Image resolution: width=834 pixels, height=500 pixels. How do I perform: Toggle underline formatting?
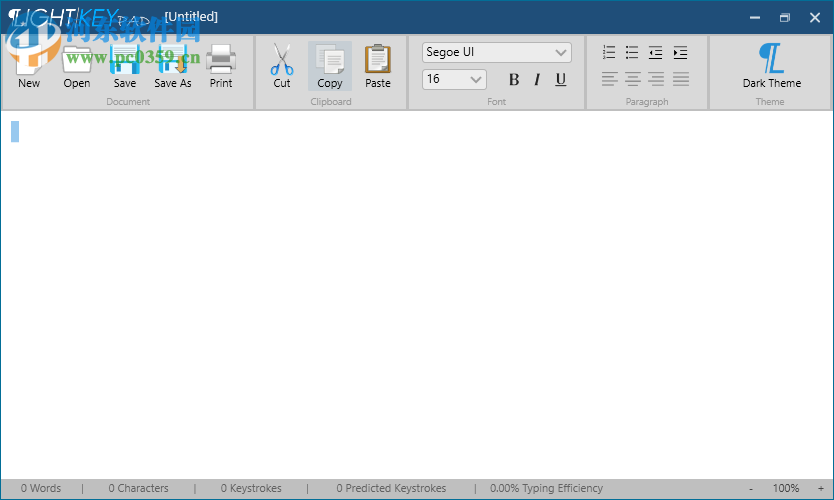point(561,79)
